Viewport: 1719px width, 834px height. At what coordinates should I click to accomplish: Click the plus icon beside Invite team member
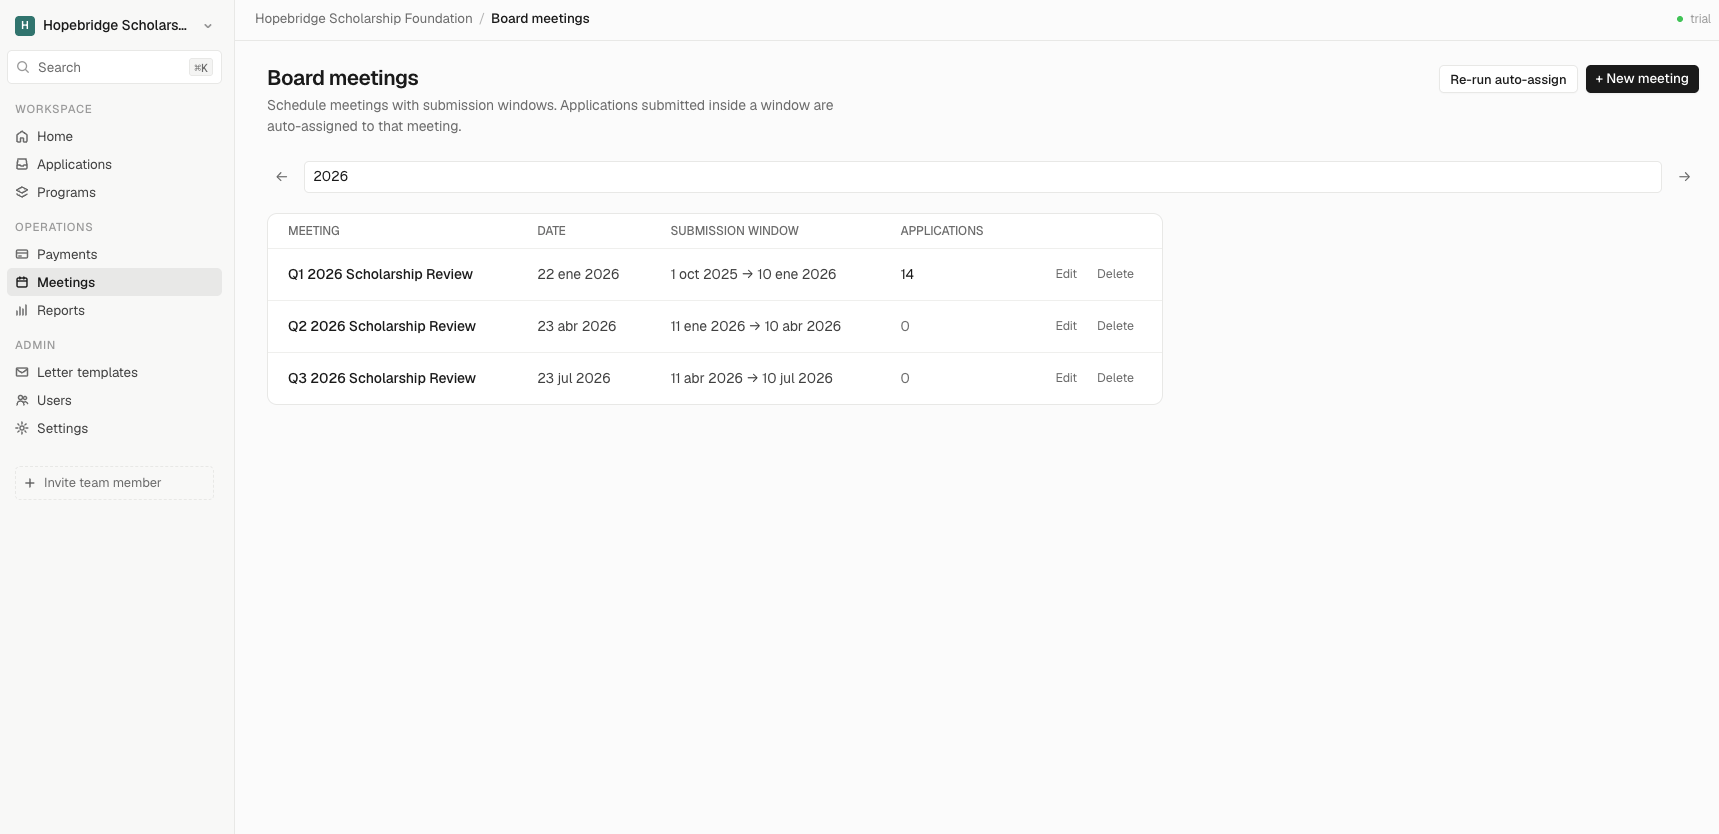click(x=30, y=483)
